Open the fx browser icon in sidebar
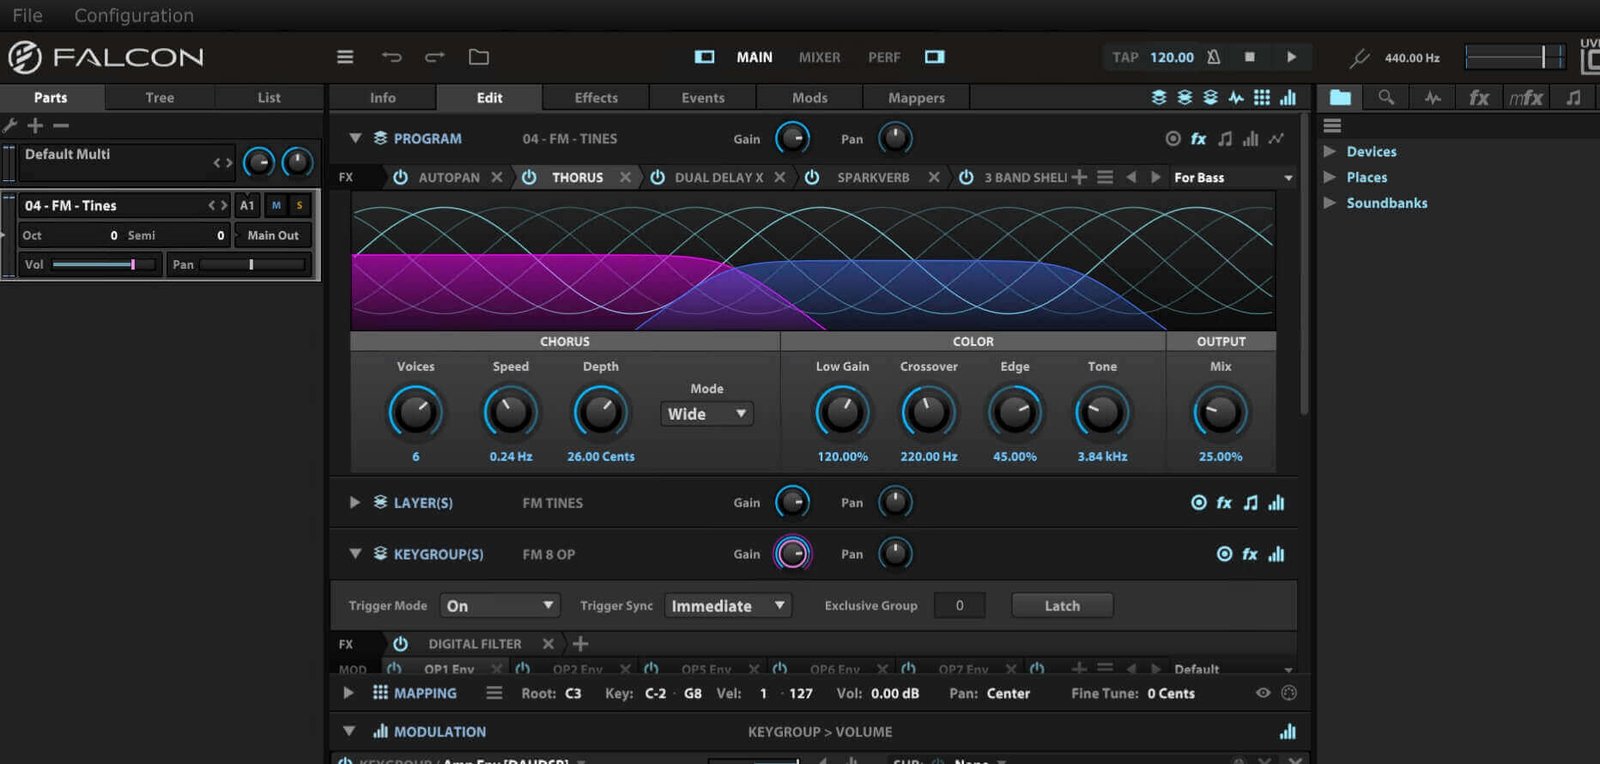The height and width of the screenshot is (764, 1600). click(x=1479, y=97)
